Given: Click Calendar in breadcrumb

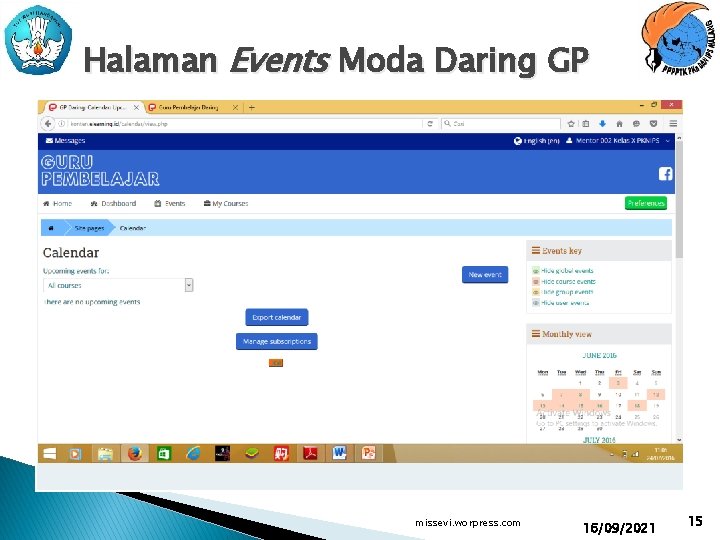Looking at the screenshot, I should click(x=133, y=228).
